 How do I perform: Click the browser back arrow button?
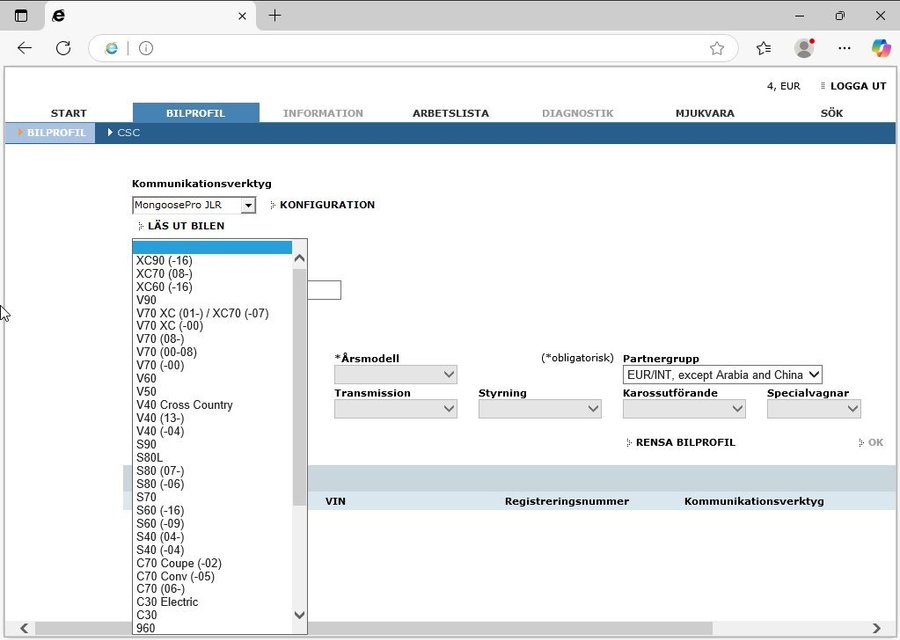tap(25, 48)
